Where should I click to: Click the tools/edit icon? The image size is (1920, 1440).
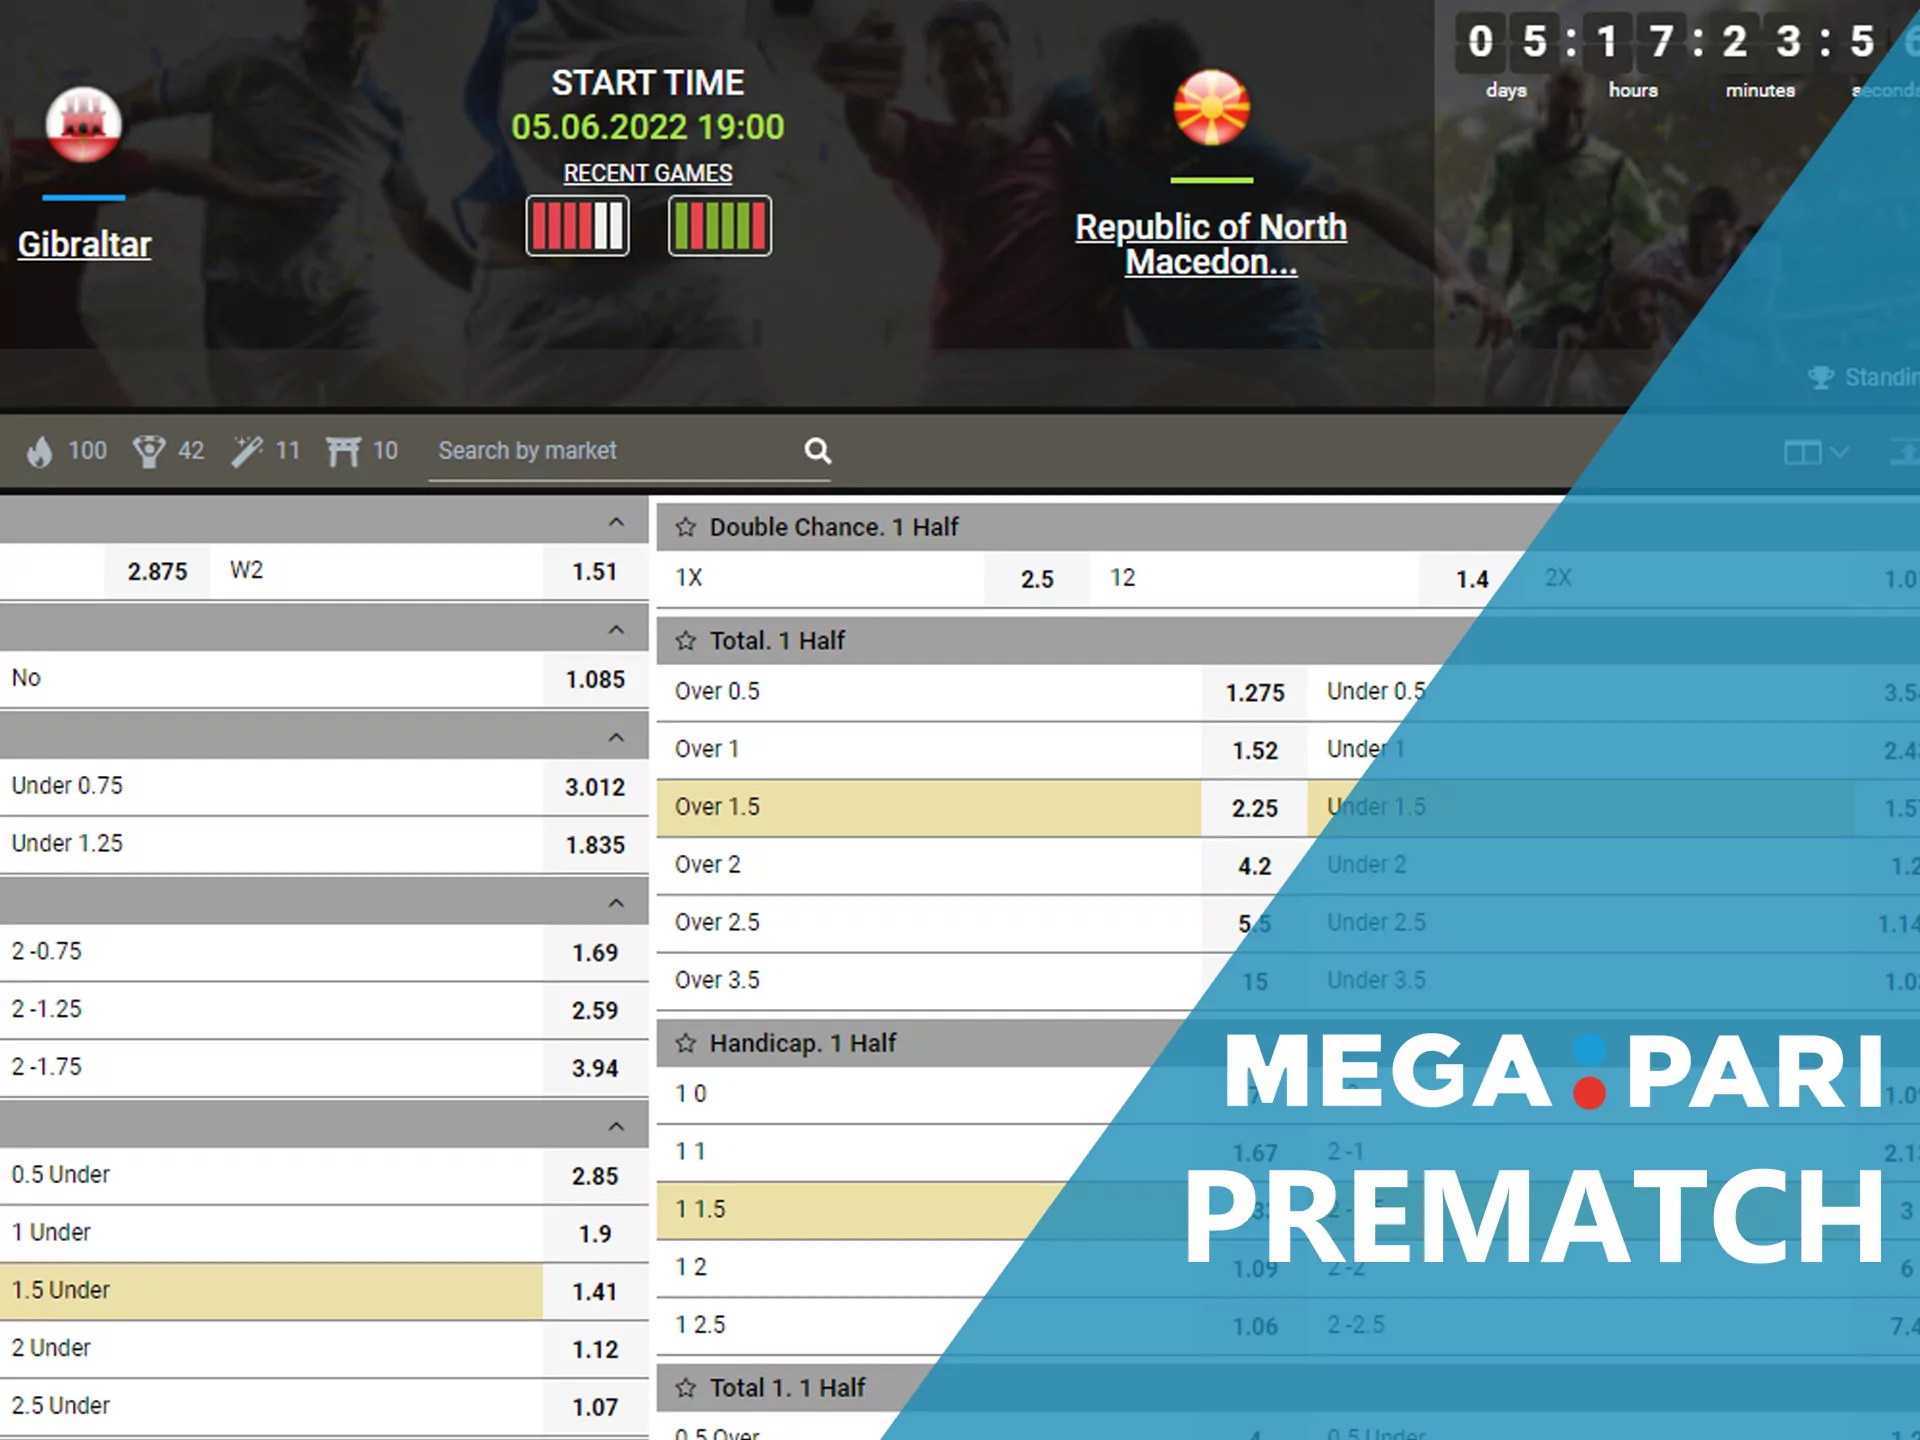[x=245, y=451]
